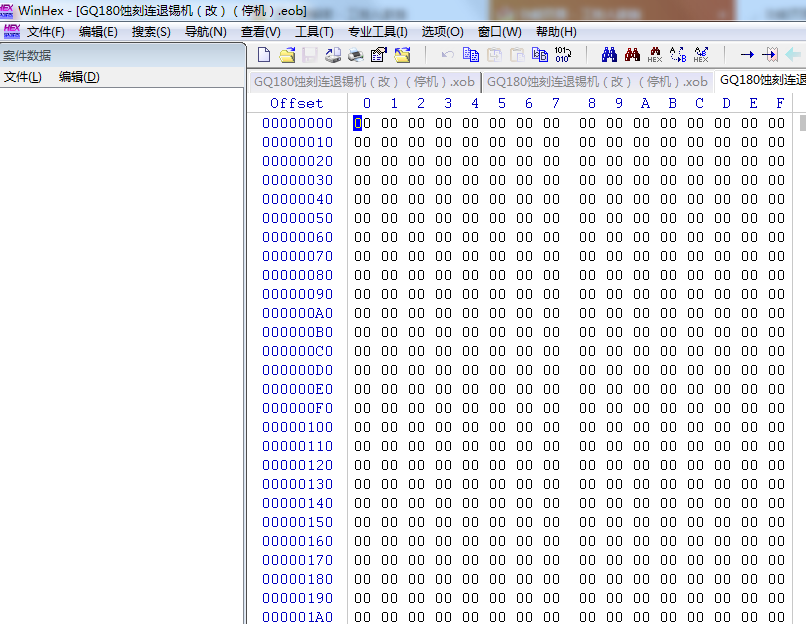
Task: Open the 编辑(D) menu in case data panel
Action: (79, 77)
